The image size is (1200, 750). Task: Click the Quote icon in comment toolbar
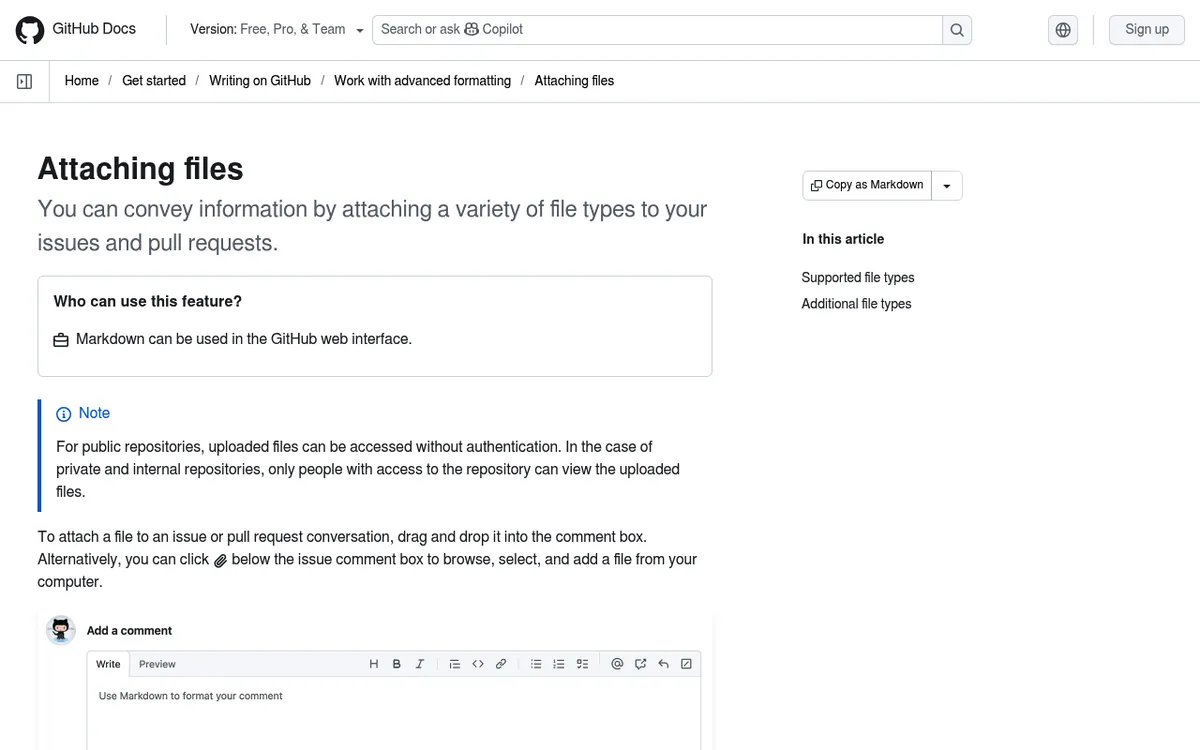pos(455,664)
